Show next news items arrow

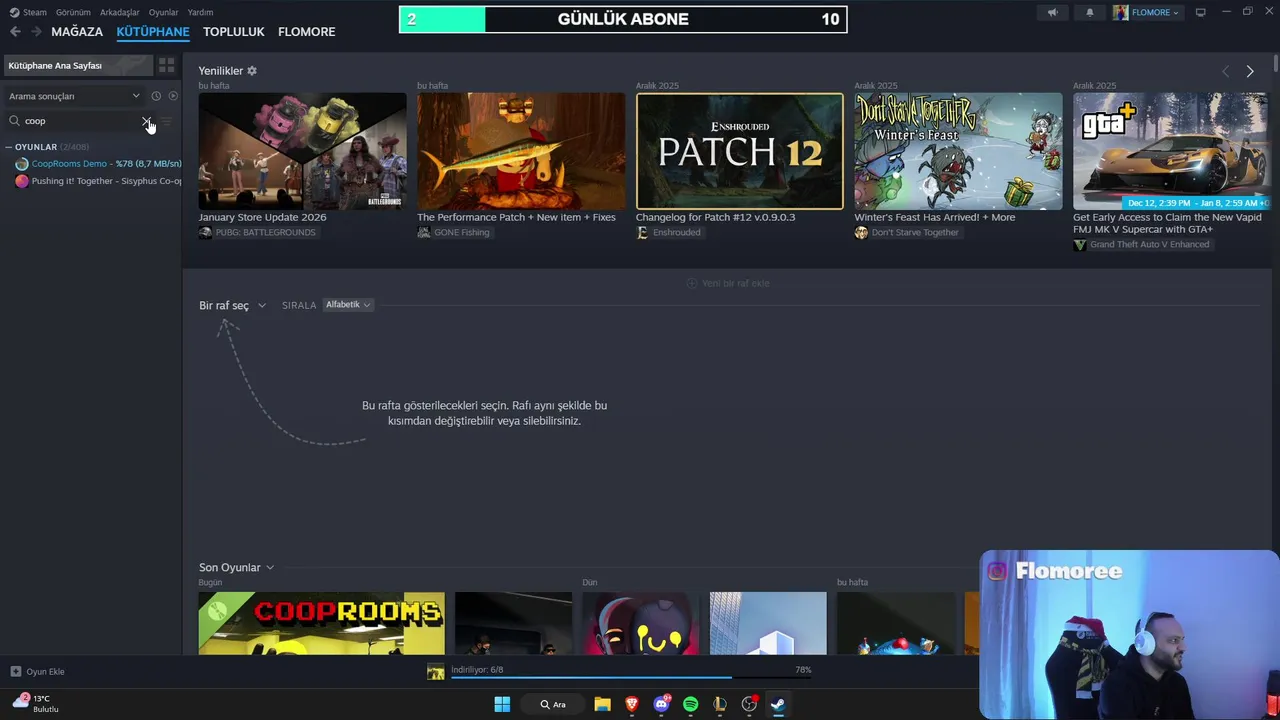point(1250,71)
